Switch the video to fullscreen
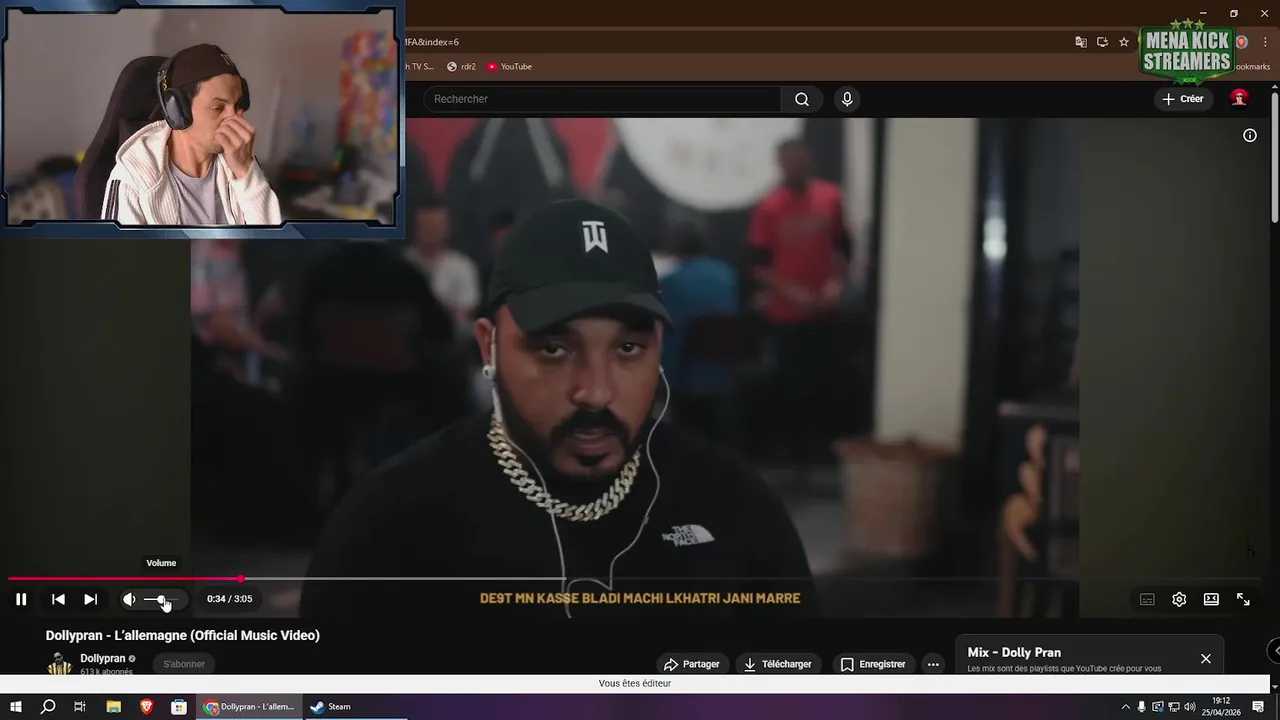The image size is (1280, 720). pyautogui.click(x=1243, y=599)
